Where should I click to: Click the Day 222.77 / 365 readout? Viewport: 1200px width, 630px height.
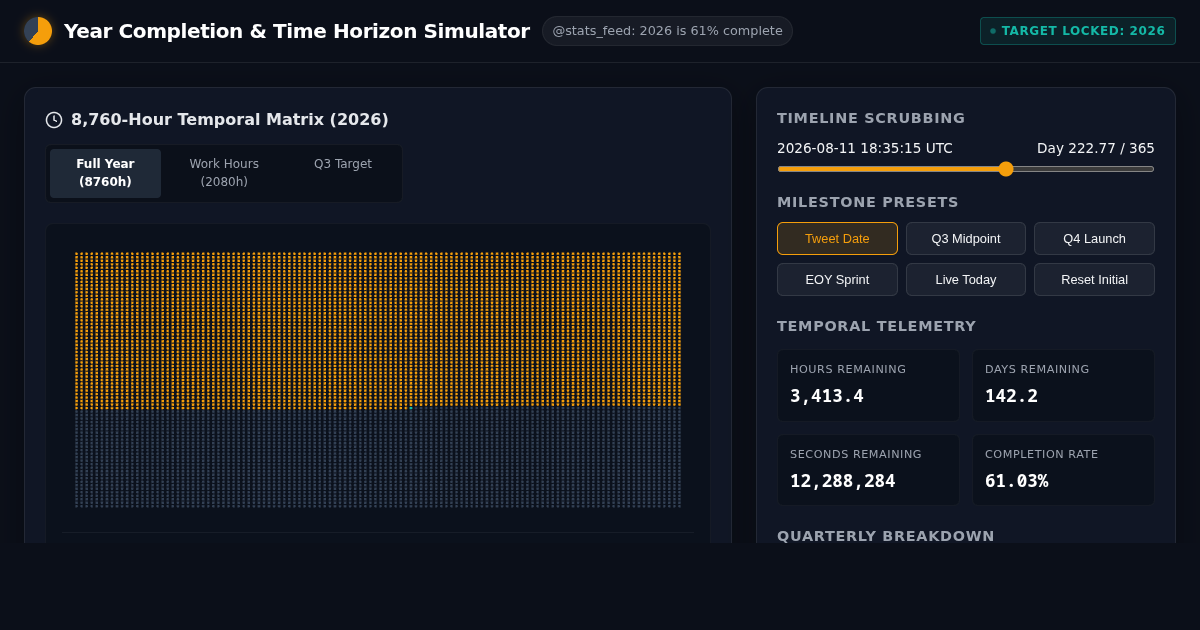1096,148
